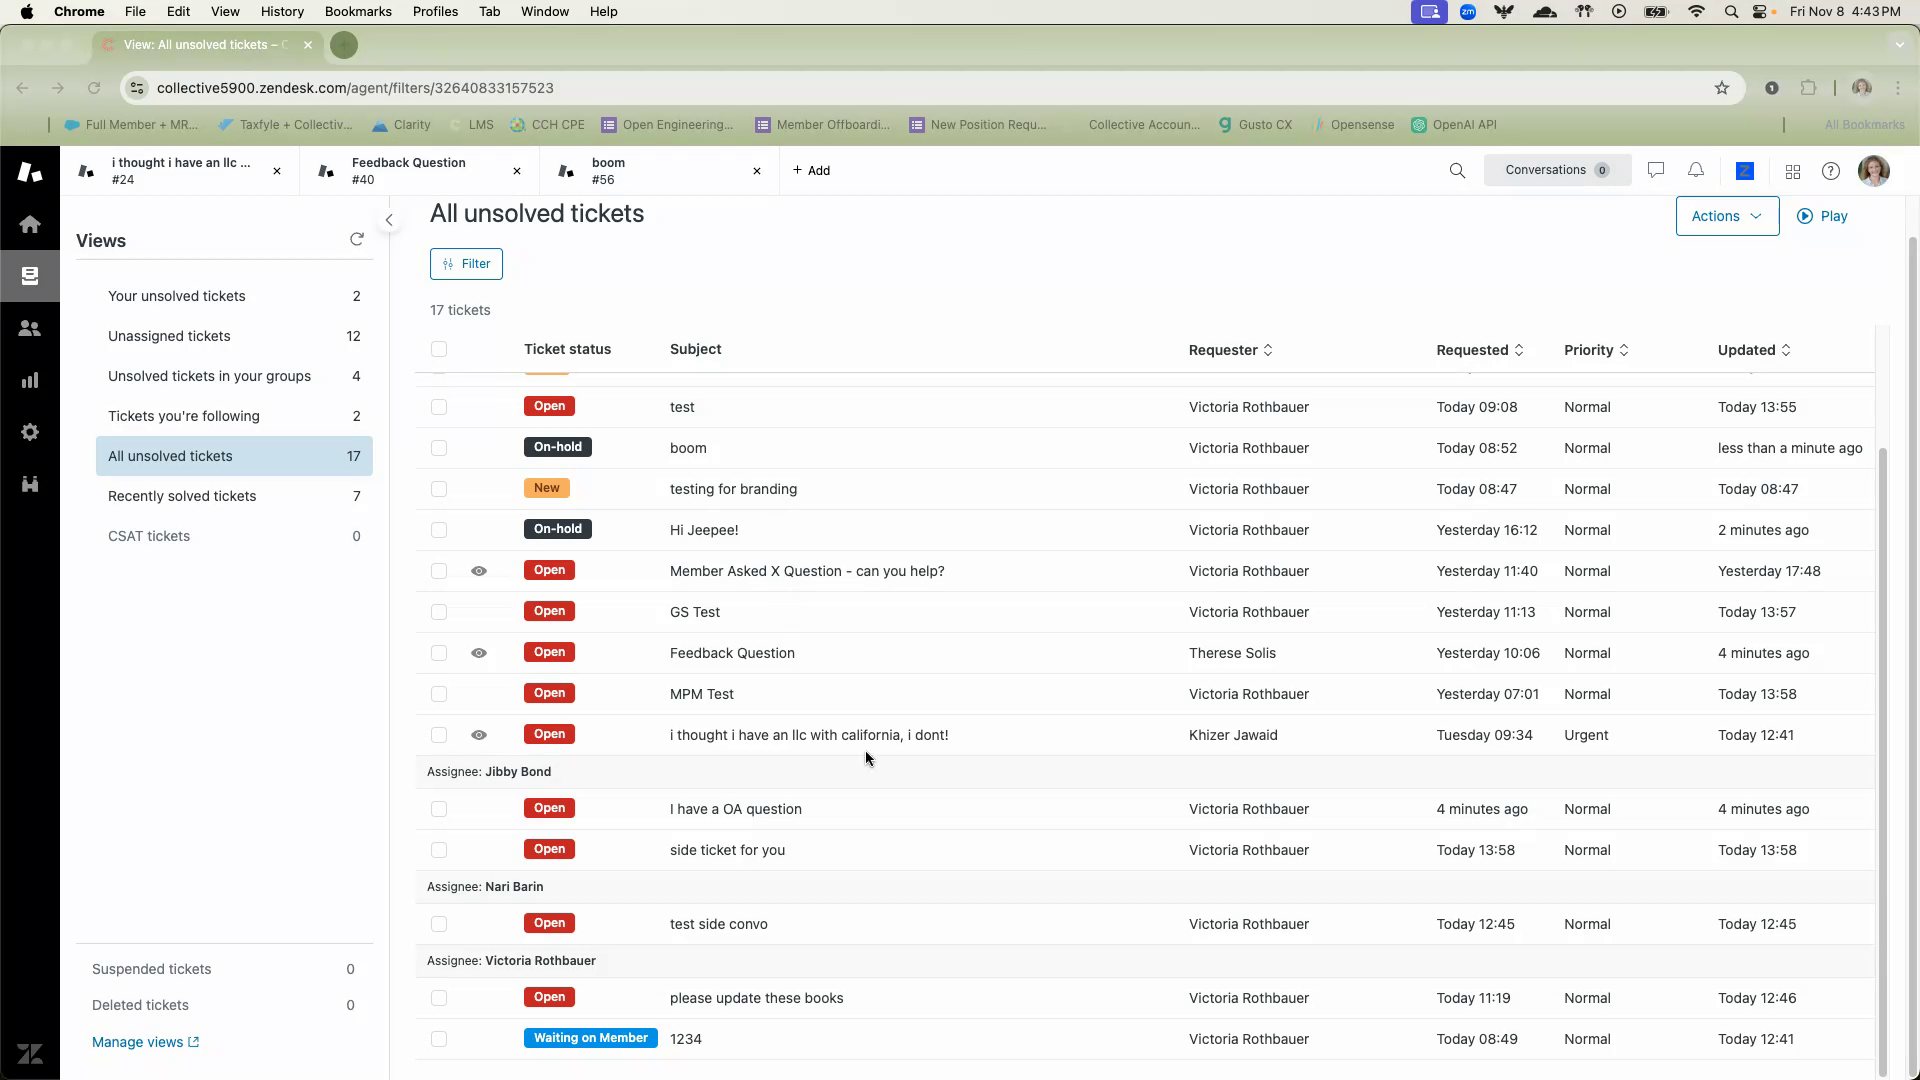
Task: Expand the Actions dropdown
Action: click(1727, 216)
